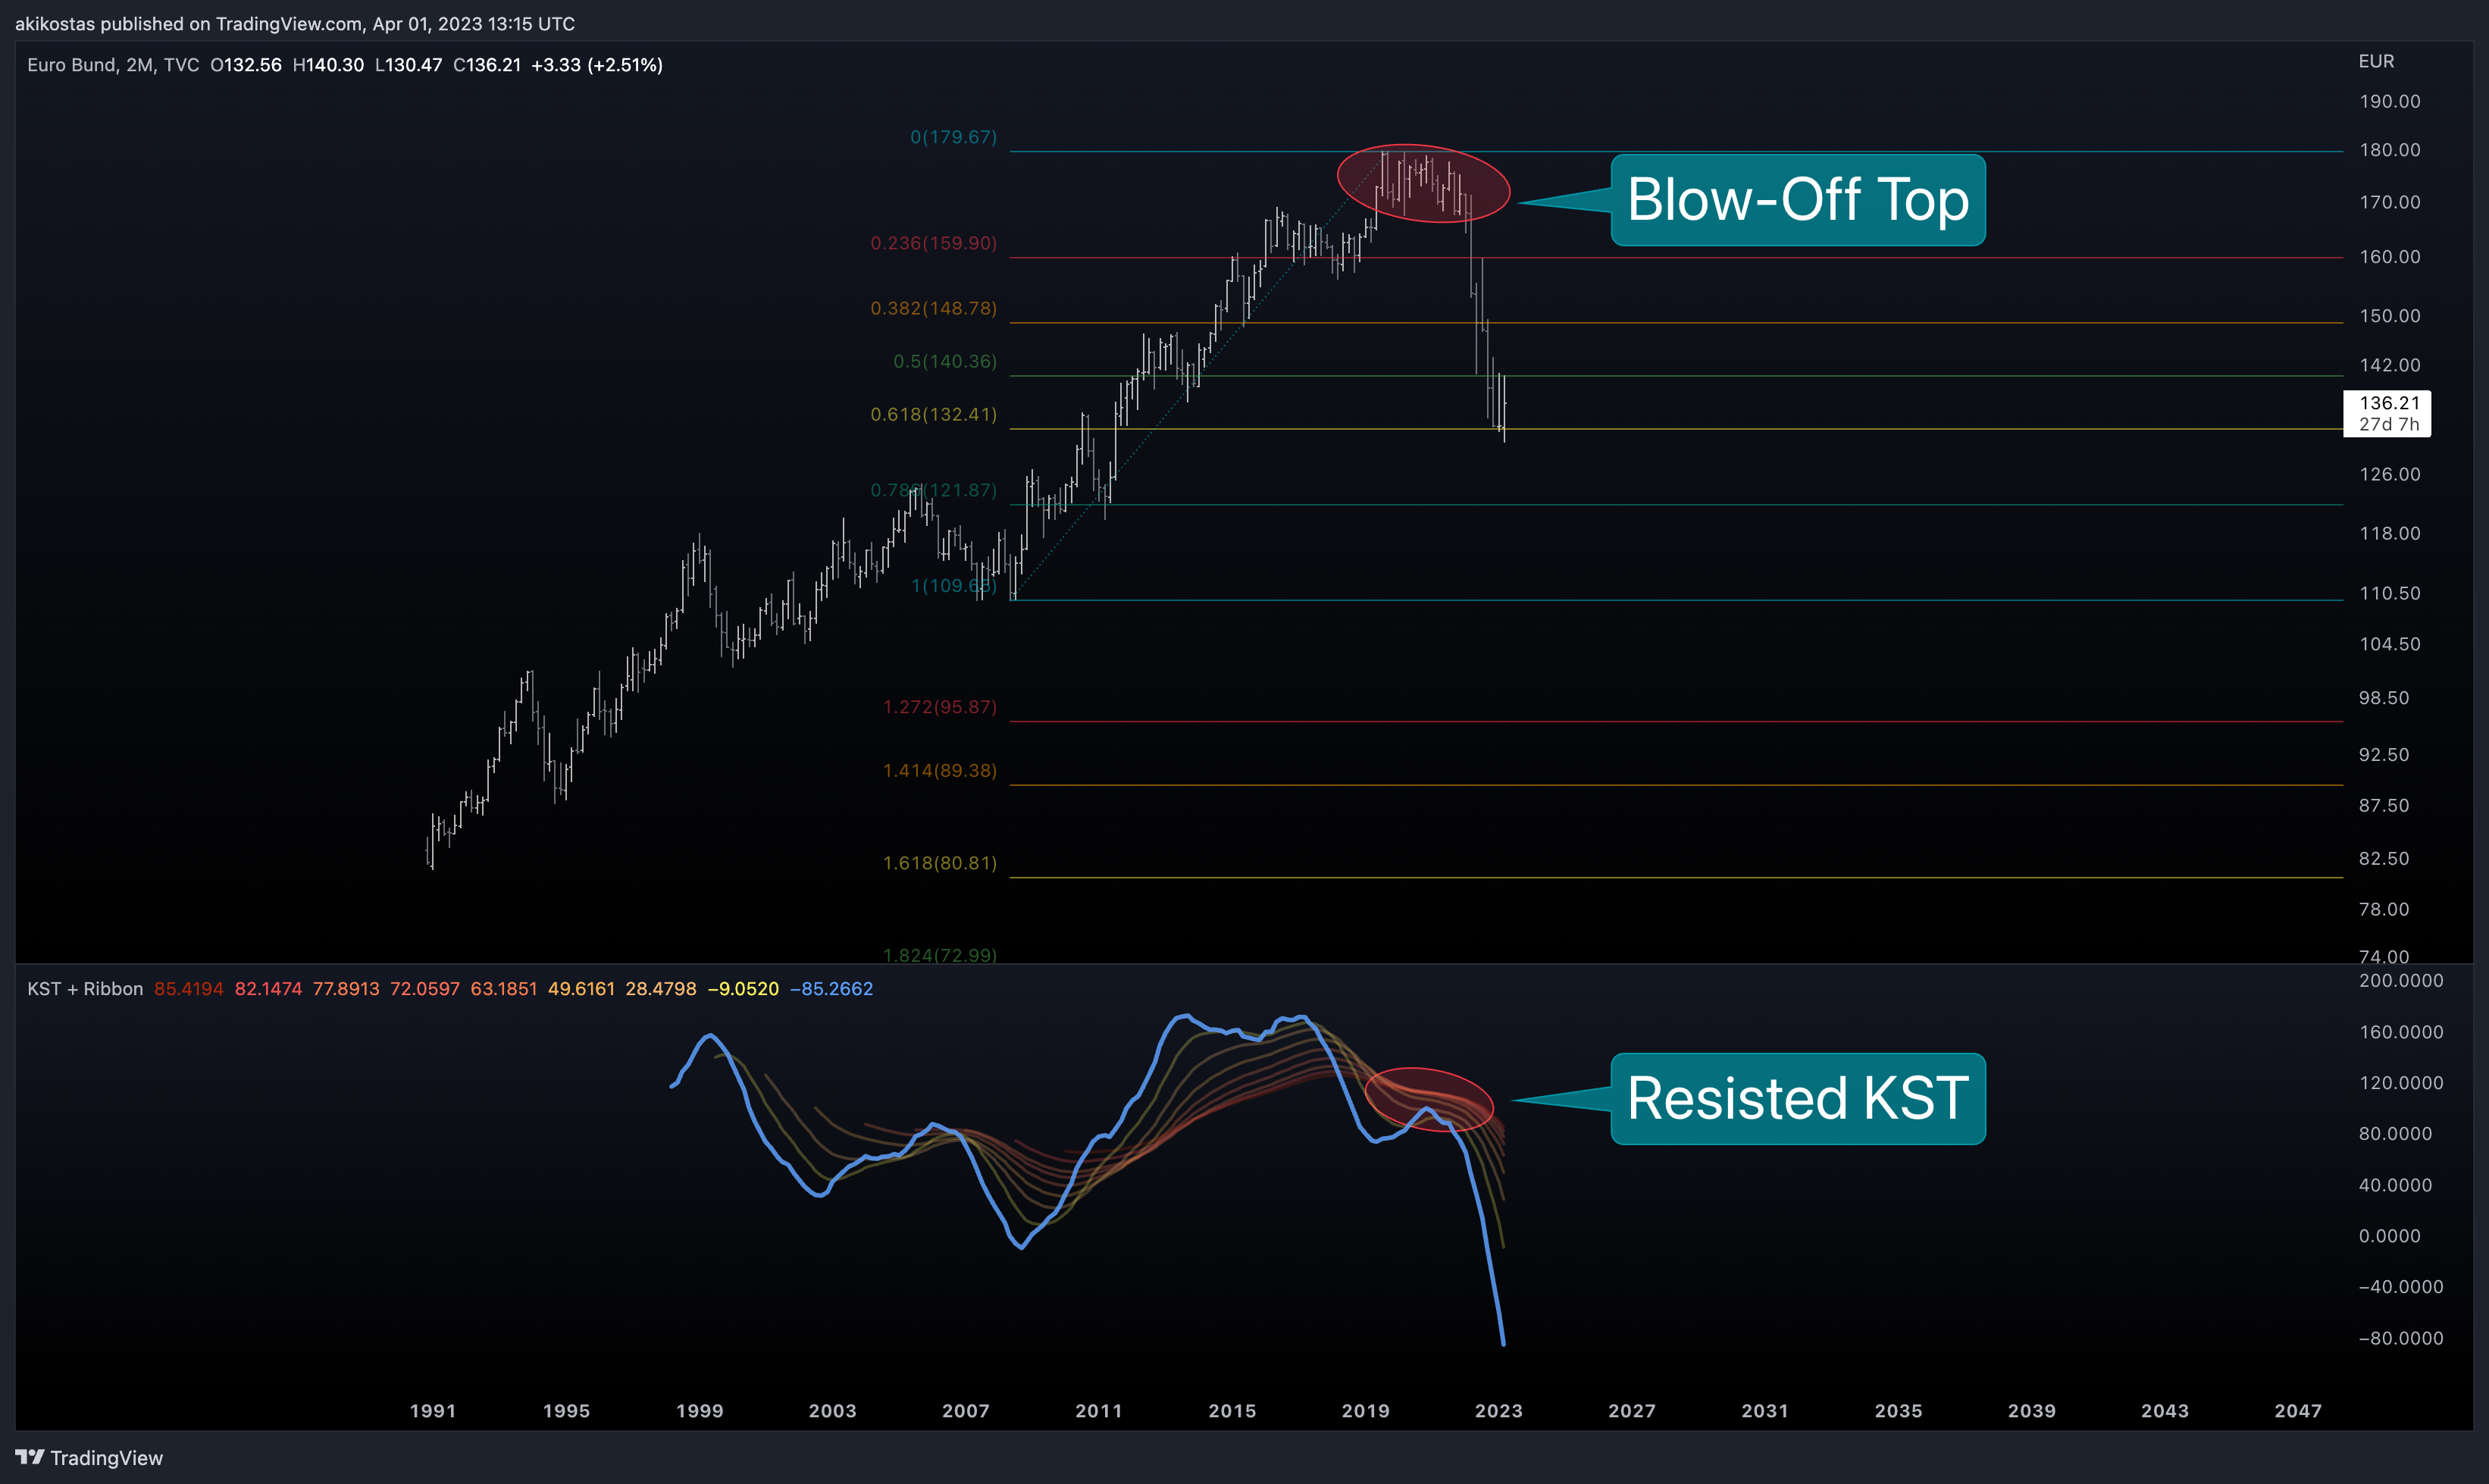The image size is (2489, 1484).
Task: Click the Fibonacci label 0.236(159.90)
Action: 933,243
